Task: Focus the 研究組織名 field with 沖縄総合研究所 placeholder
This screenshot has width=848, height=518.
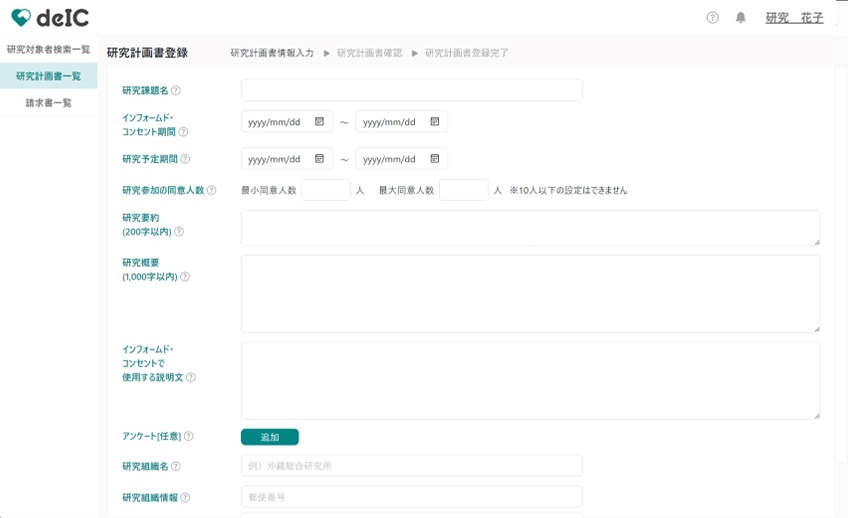Action: (x=412, y=466)
